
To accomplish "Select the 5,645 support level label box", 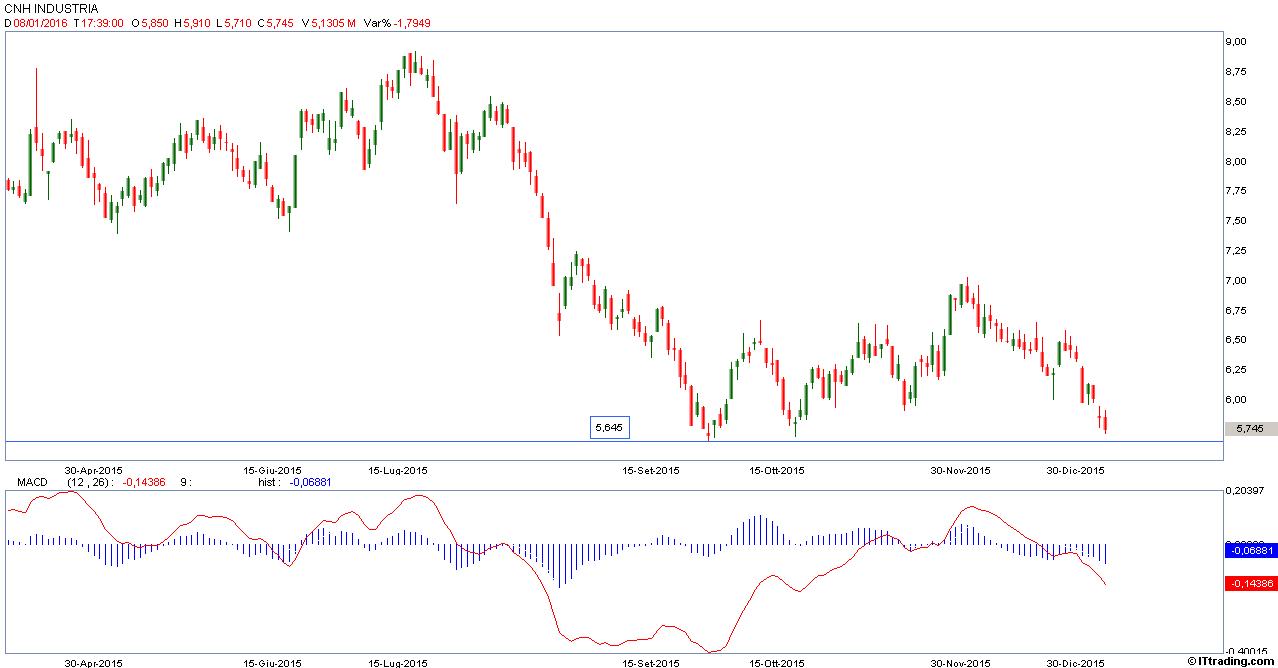I will (x=609, y=428).
